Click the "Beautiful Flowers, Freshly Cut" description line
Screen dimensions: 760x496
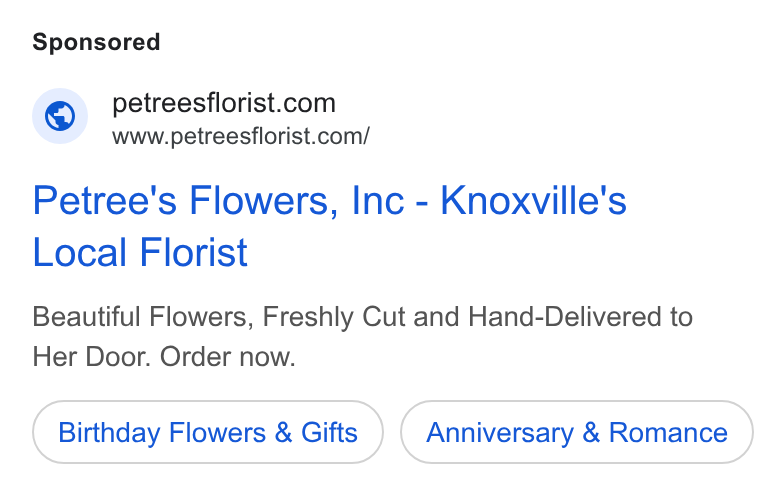[x=363, y=317]
